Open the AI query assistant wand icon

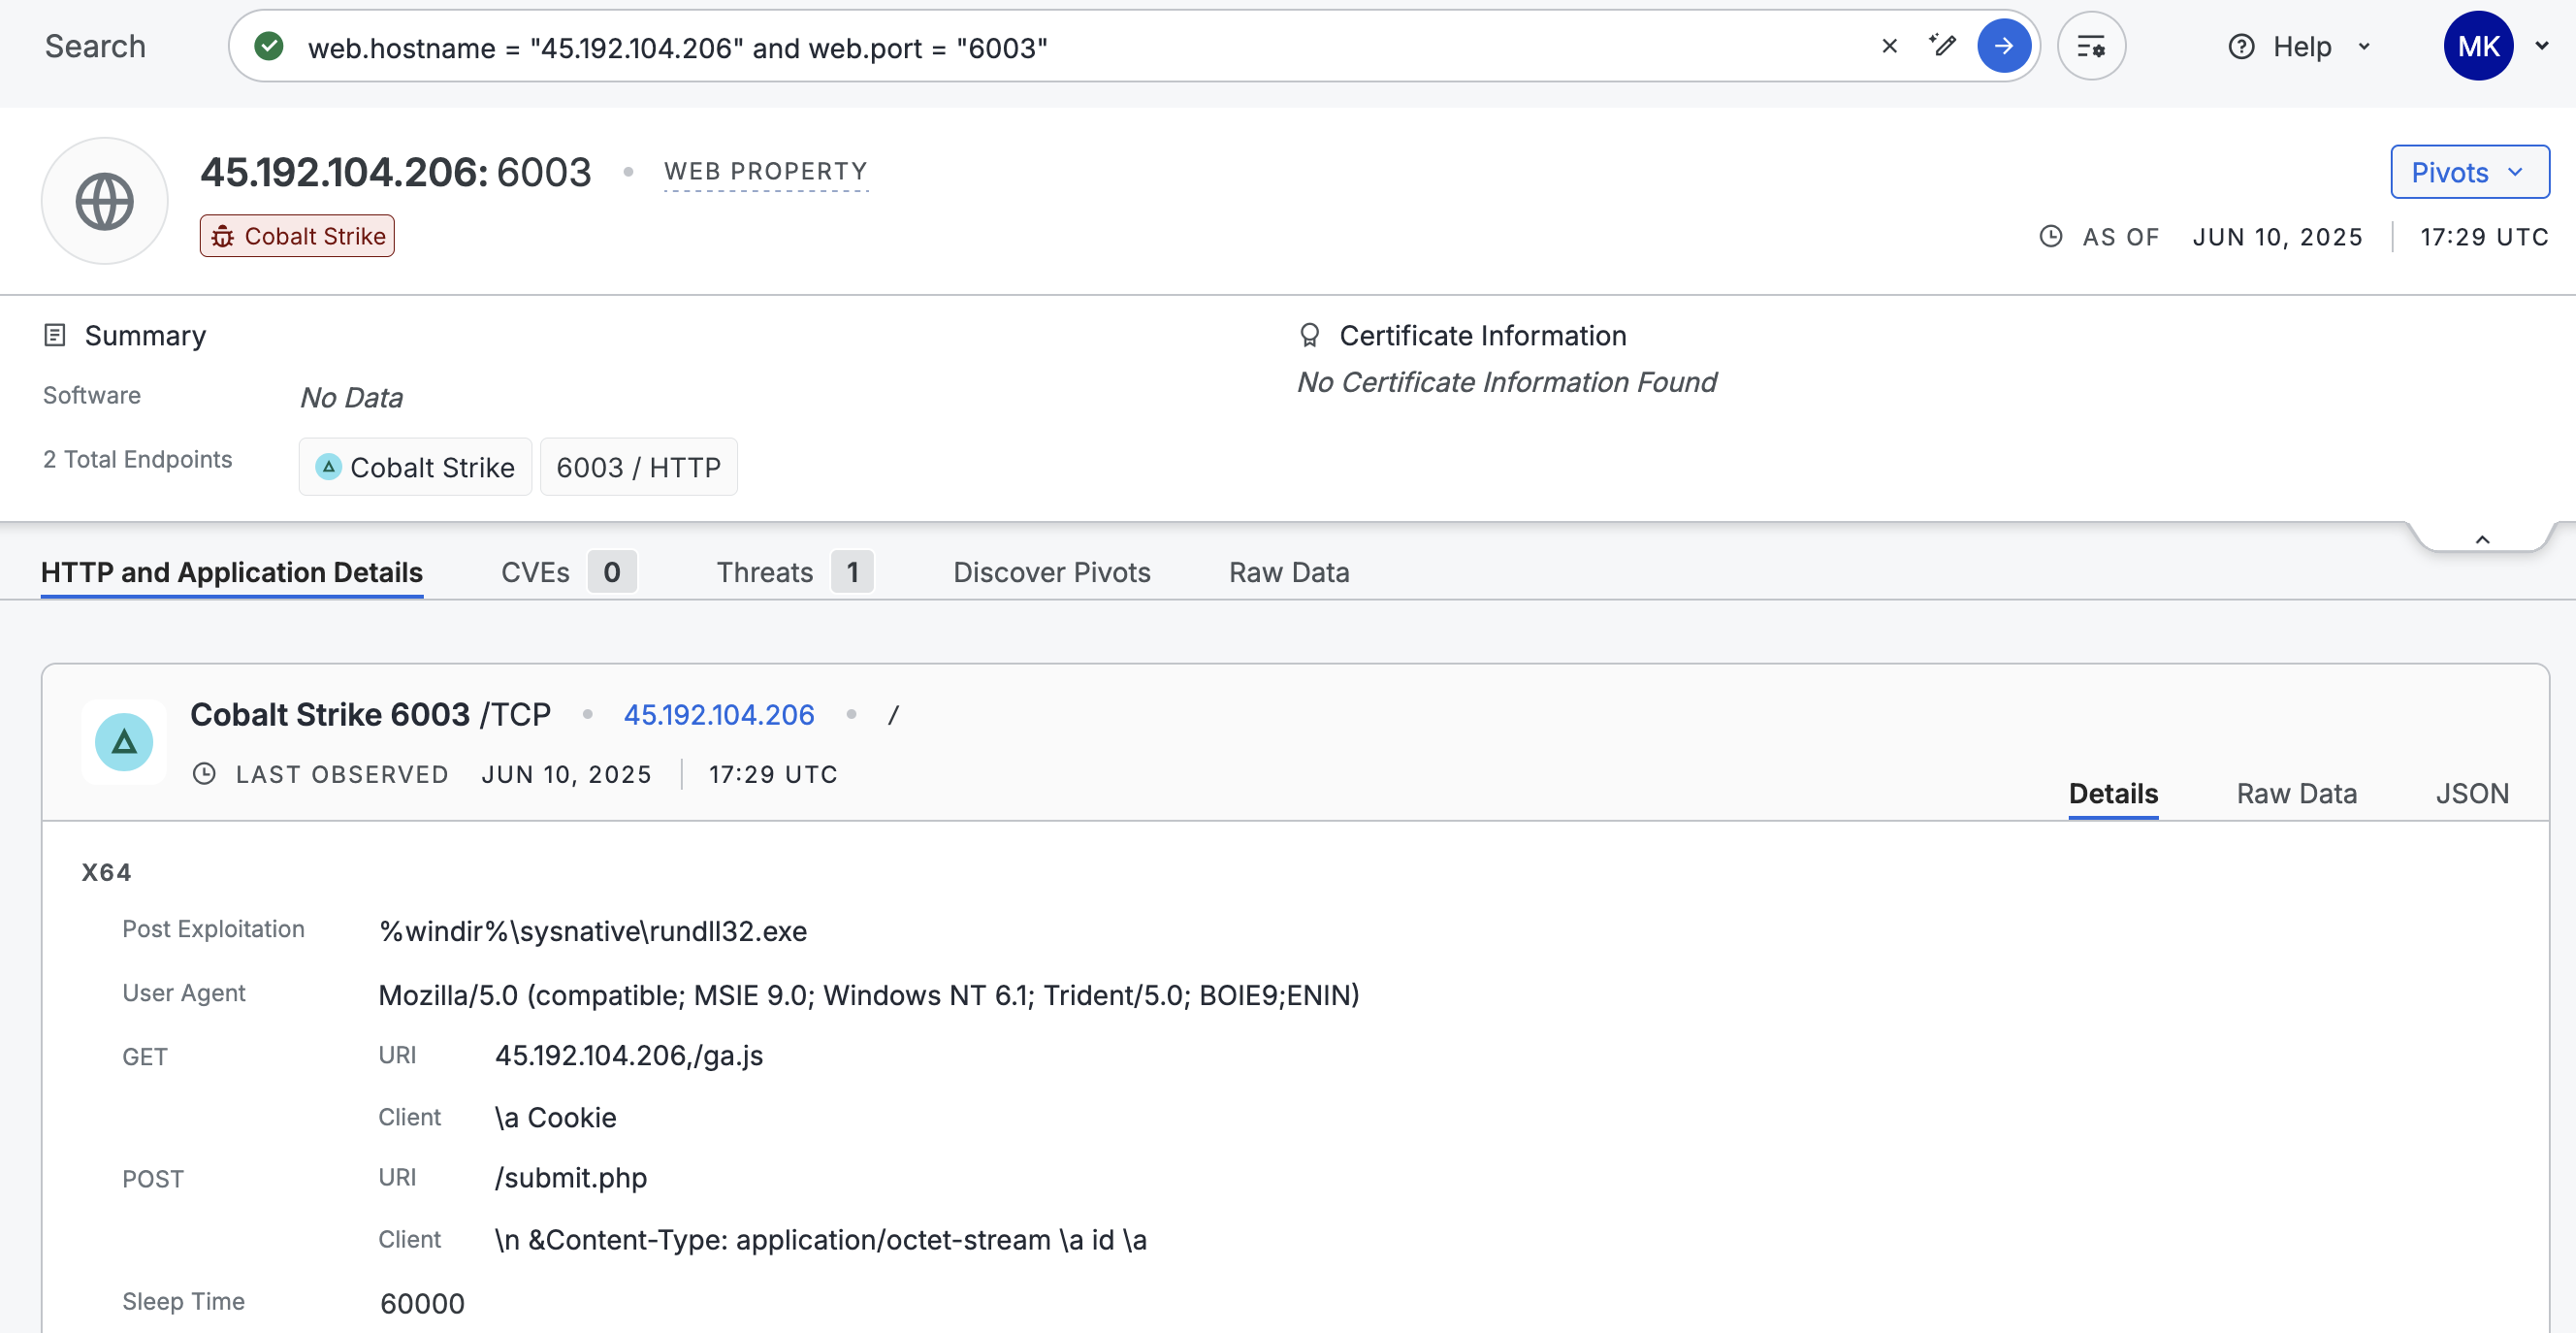pos(1942,45)
